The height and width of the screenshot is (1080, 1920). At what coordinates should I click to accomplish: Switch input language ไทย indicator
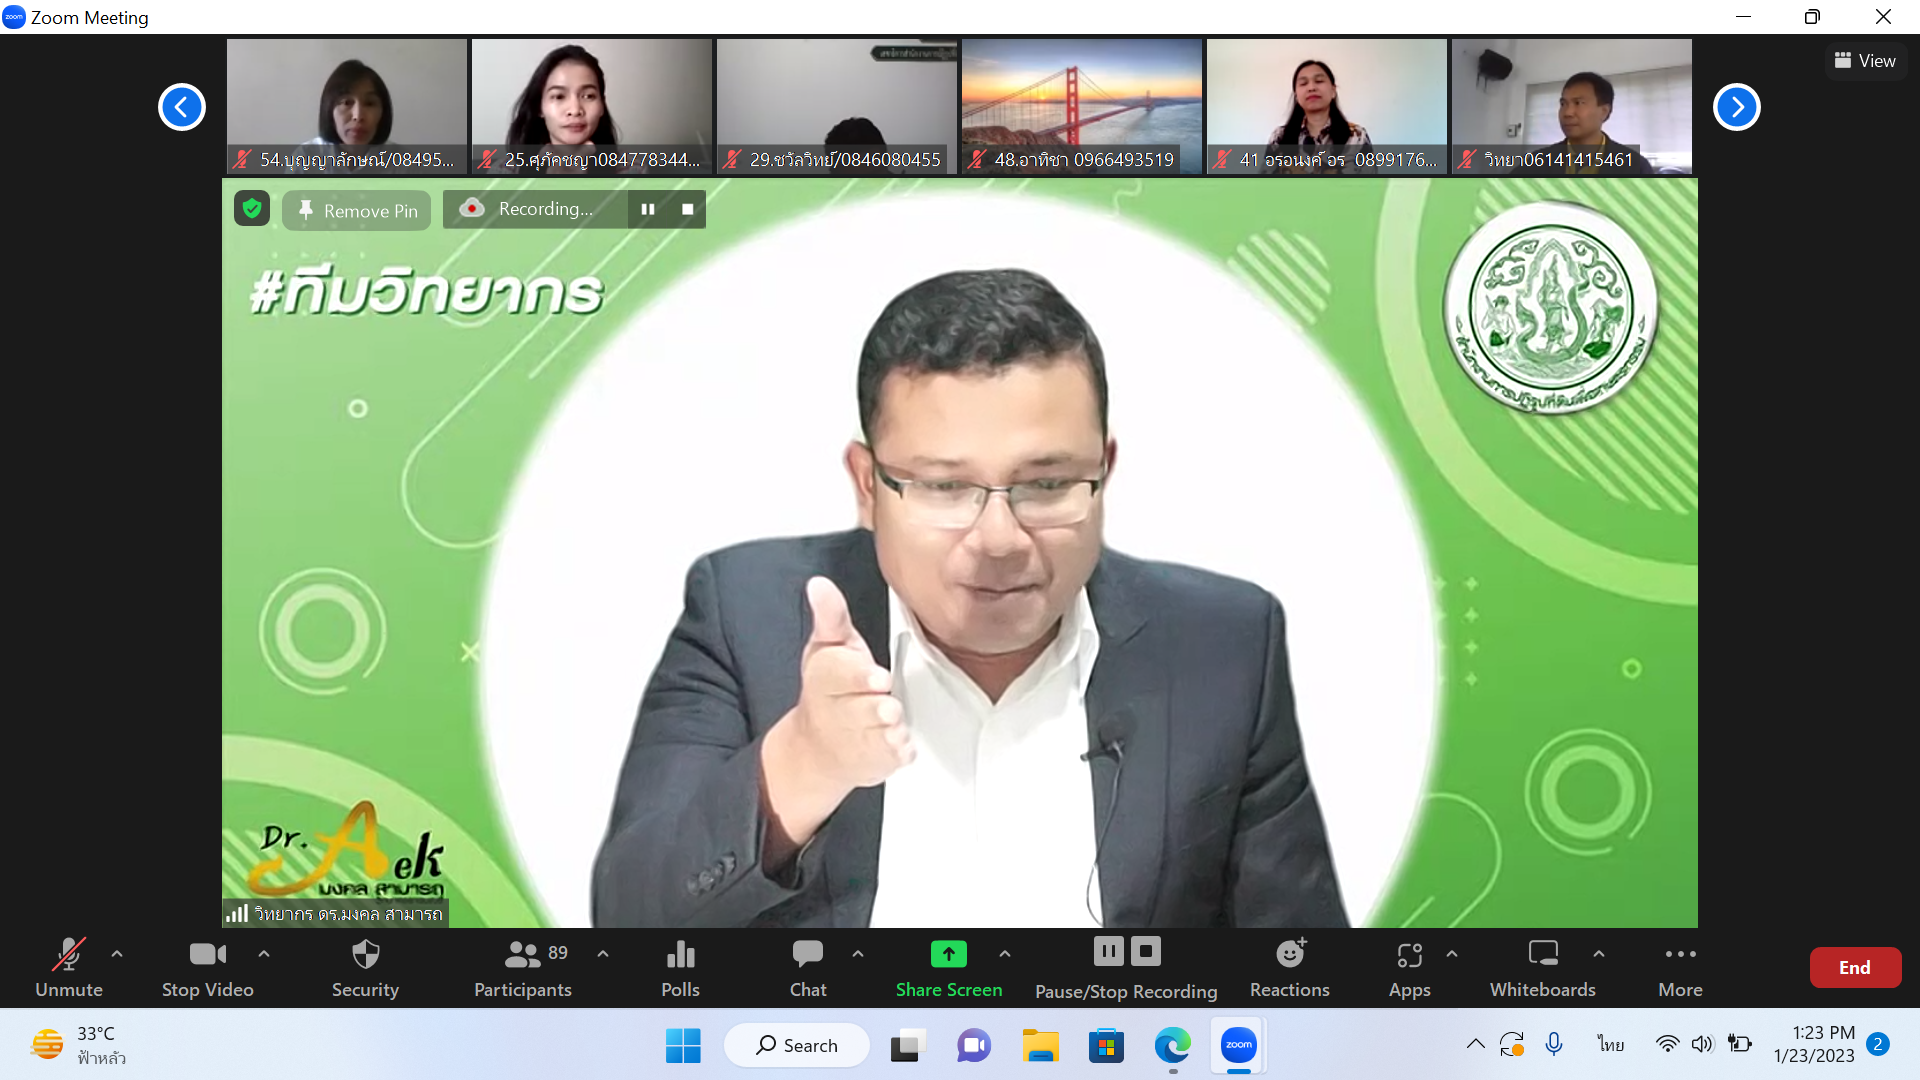coord(1610,1044)
